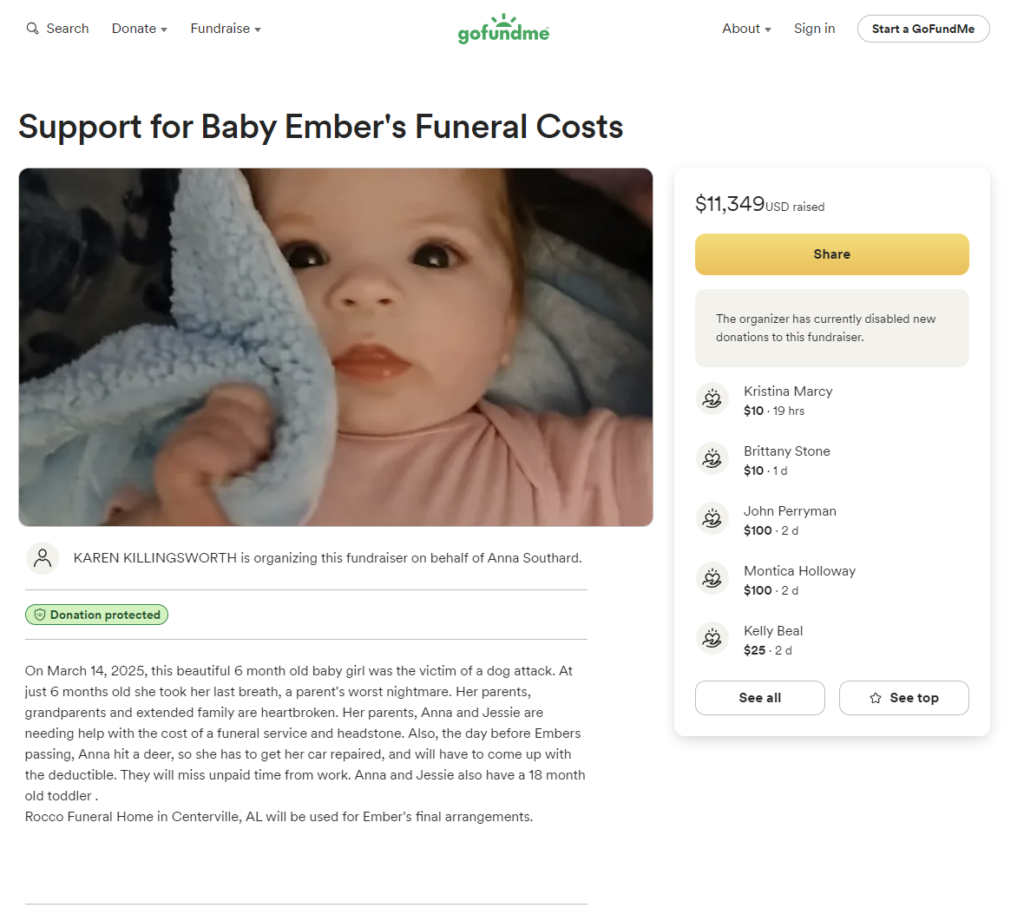The width and height of the screenshot is (1024, 908).
Task: Click the Search text in header
Action: [x=67, y=29]
